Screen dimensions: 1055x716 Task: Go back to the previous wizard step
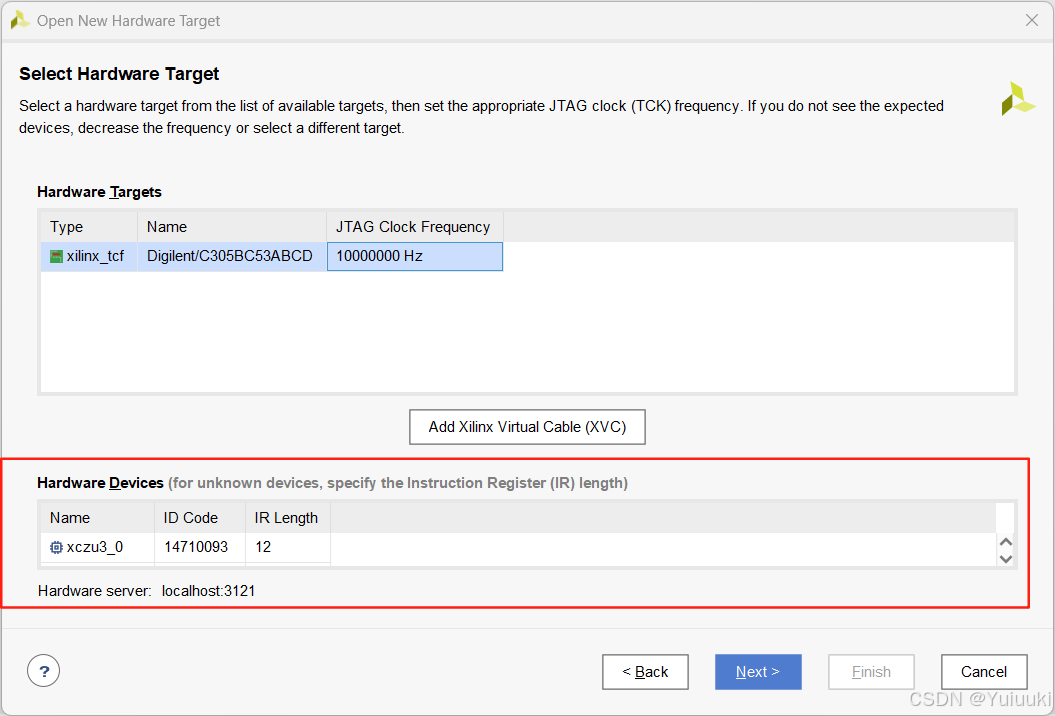pos(645,671)
